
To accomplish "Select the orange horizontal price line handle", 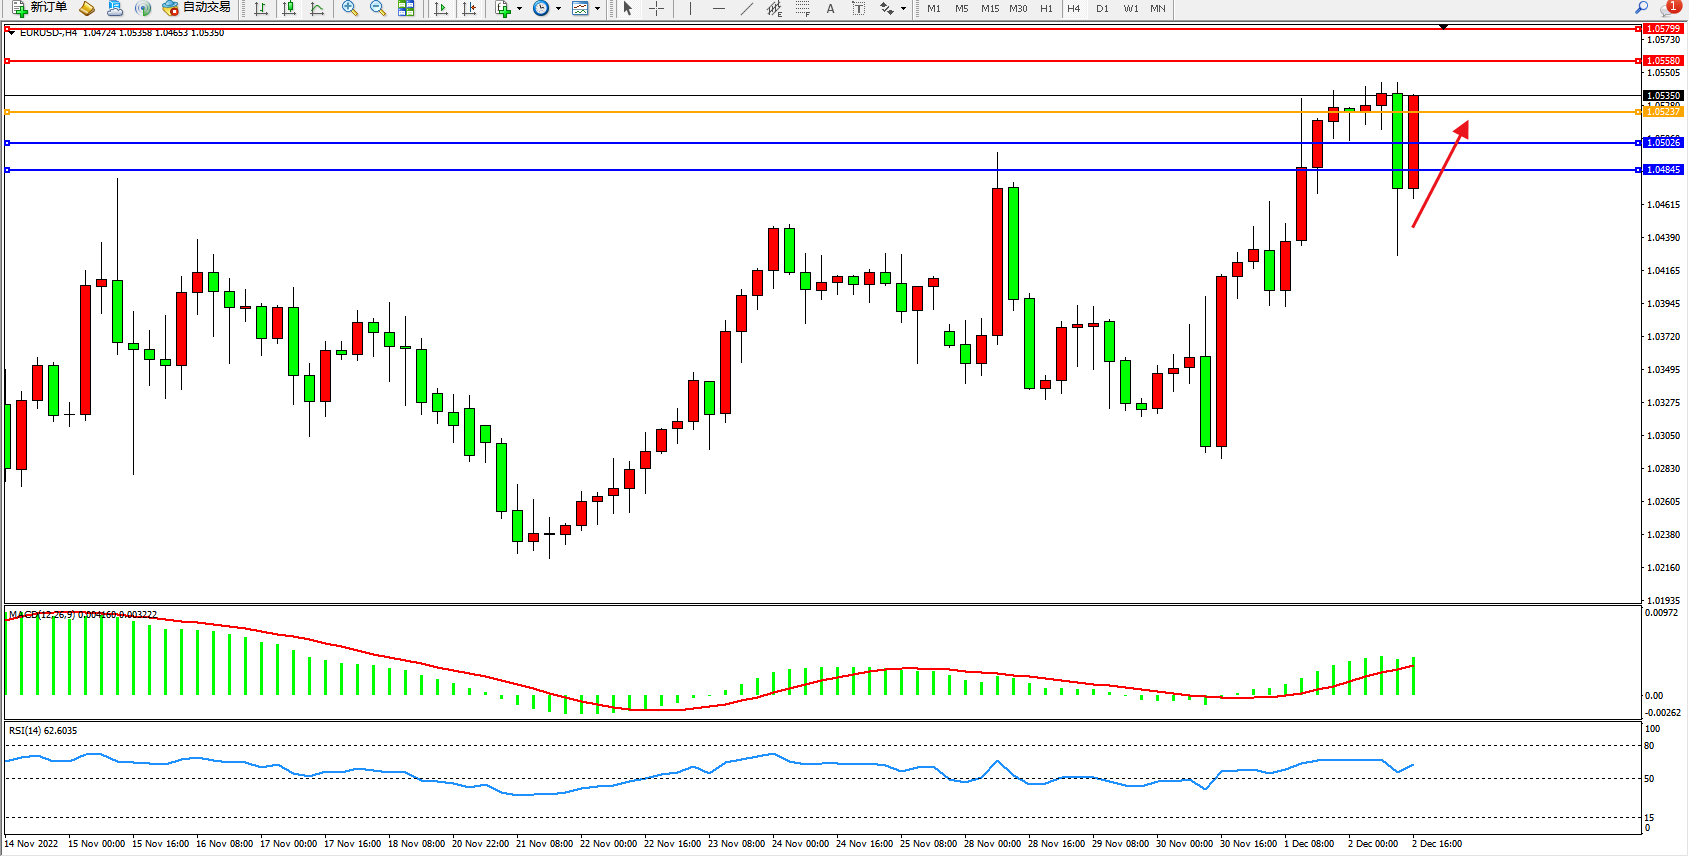I will click(8, 112).
